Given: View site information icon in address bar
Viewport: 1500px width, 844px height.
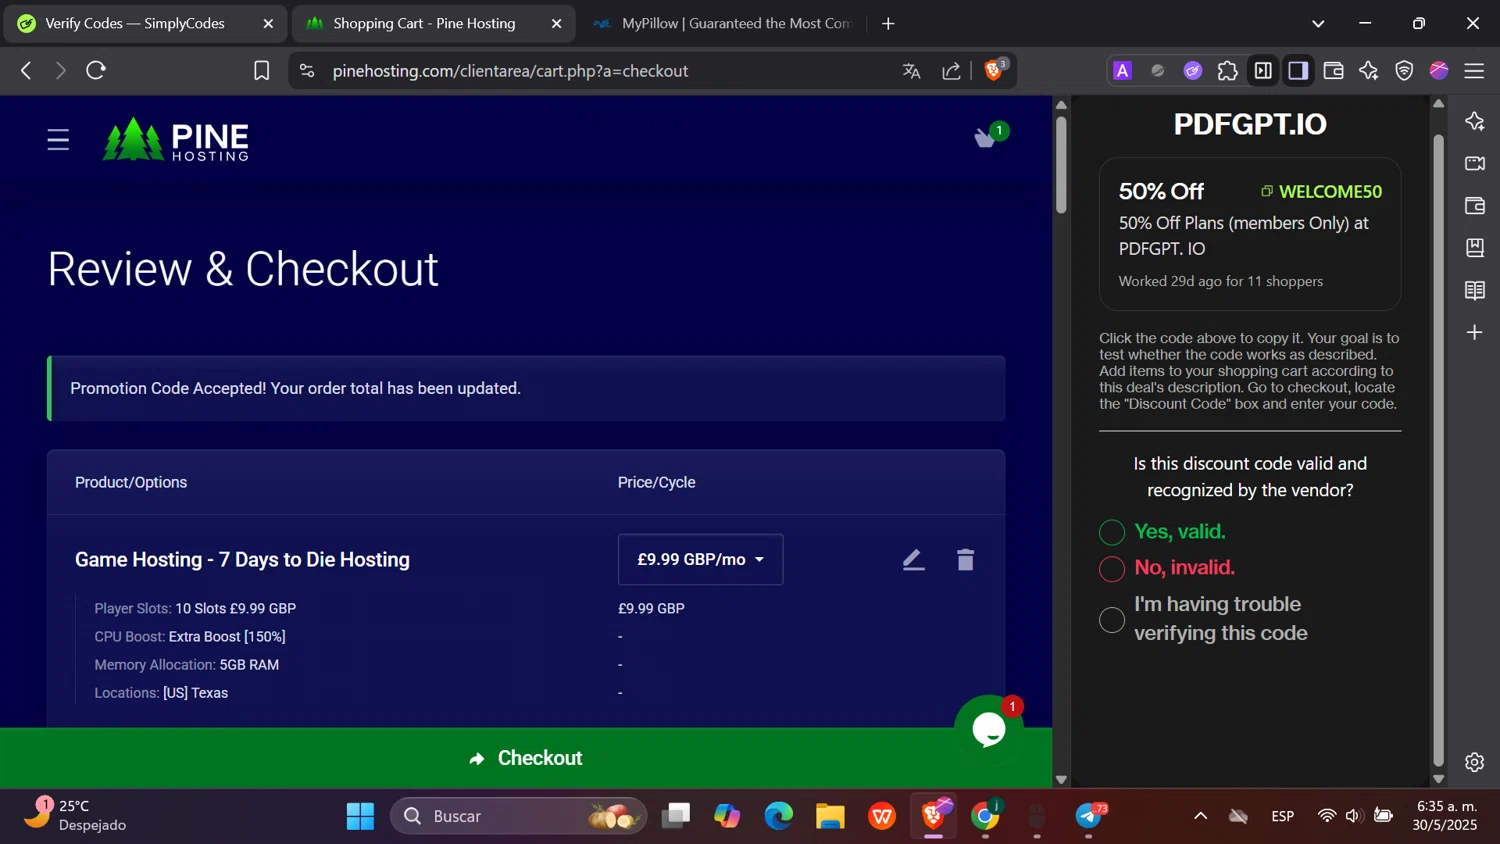Looking at the screenshot, I should (307, 71).
